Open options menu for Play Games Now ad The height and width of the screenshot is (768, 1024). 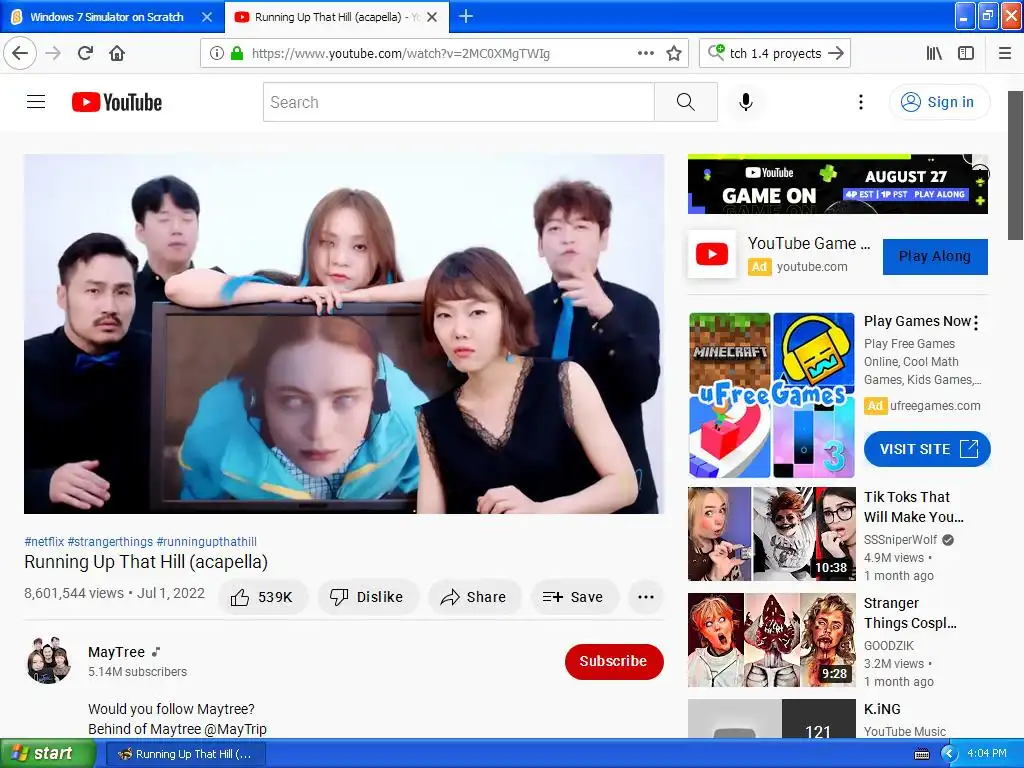pos(976,322)
